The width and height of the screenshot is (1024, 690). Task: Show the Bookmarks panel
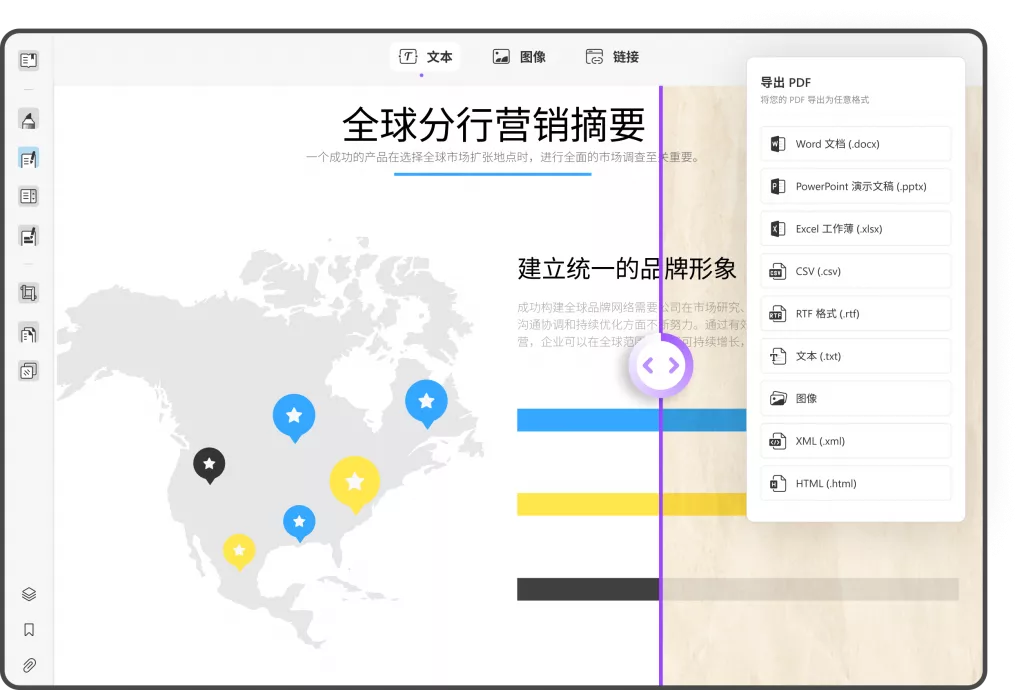(x=29, y=630)
